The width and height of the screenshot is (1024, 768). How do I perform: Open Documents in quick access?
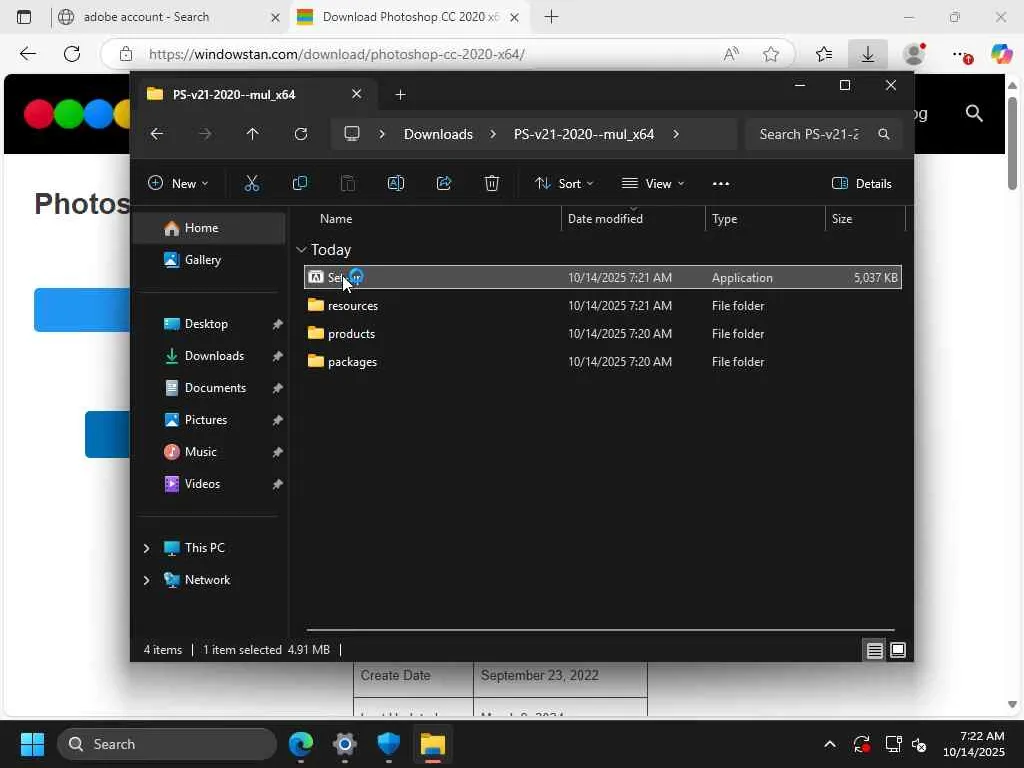tap(210, 388)
